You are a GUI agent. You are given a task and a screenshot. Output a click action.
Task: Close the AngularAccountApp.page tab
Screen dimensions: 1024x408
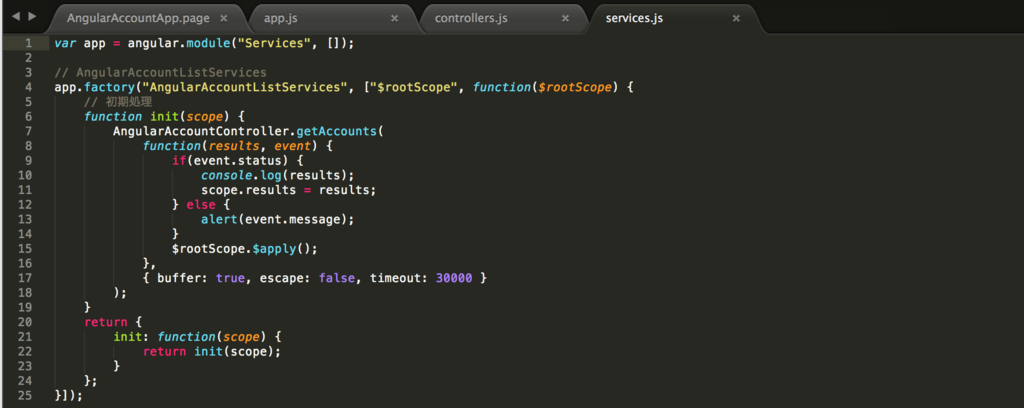(x=224, y=18)
